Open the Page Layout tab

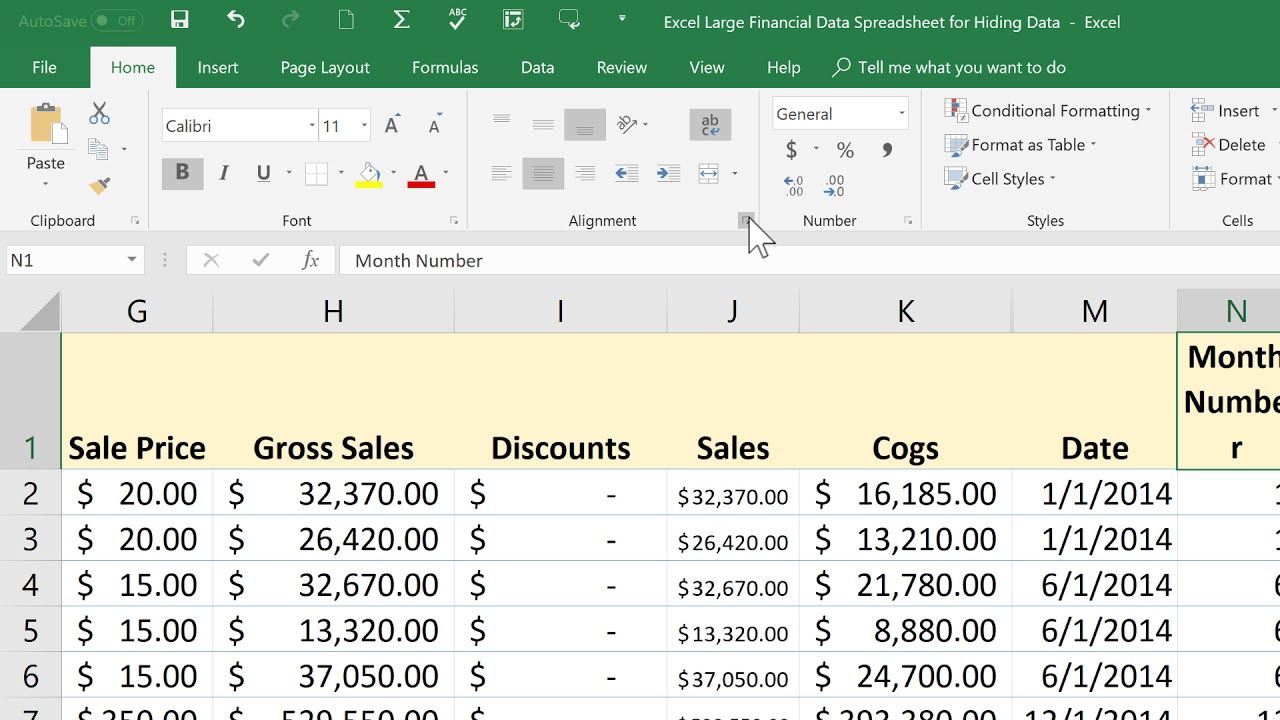(x=325, y=67)
